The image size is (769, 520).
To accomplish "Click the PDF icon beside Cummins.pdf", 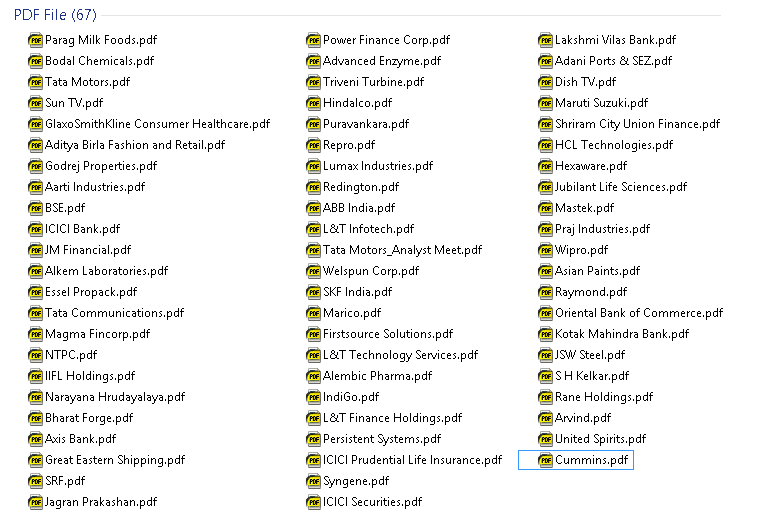I will pyautogui.click(x=545, y=460).
